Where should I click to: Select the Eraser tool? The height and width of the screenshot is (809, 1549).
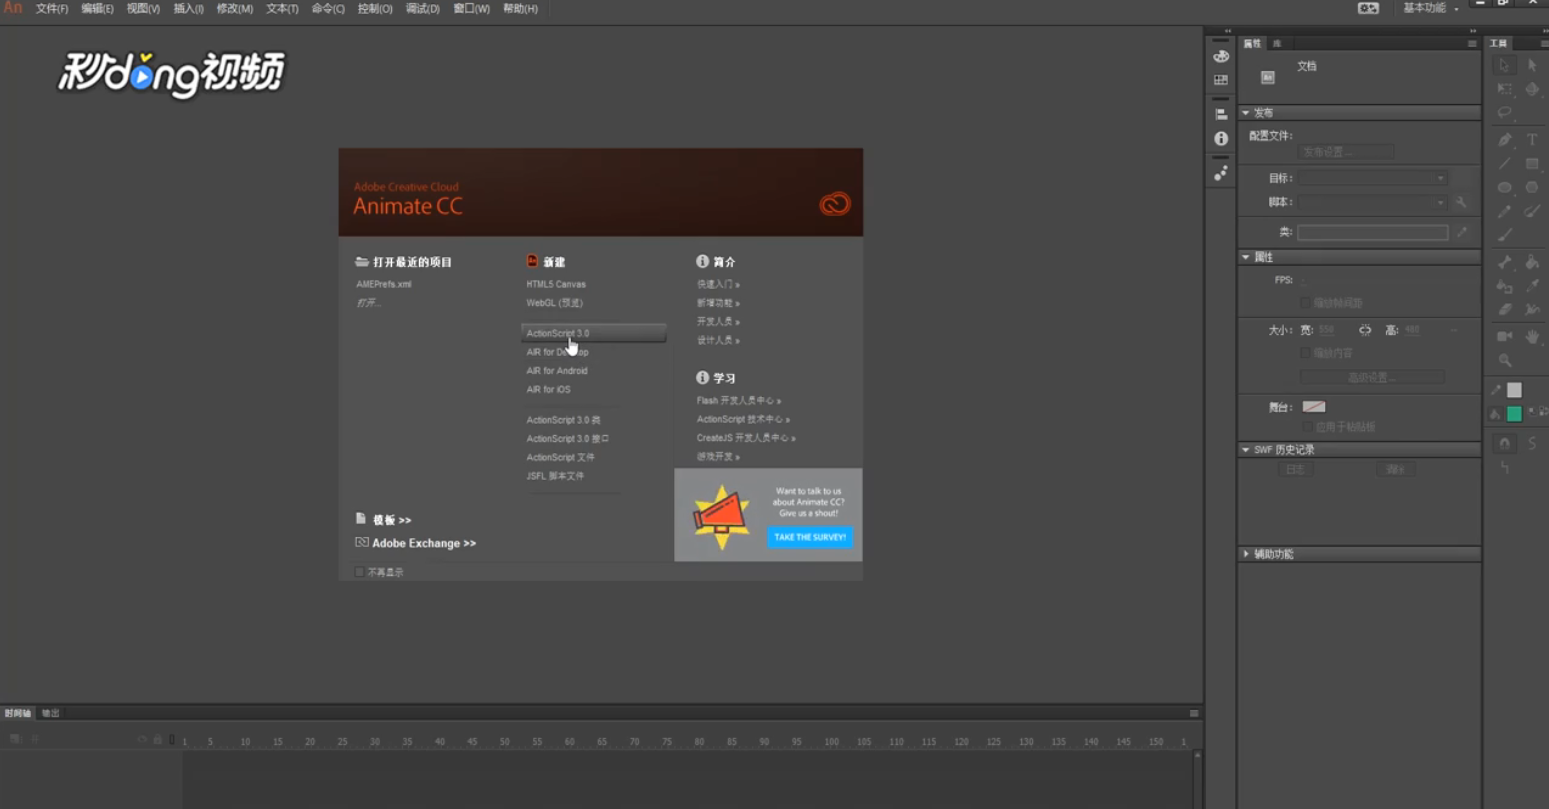point(1504,310)
